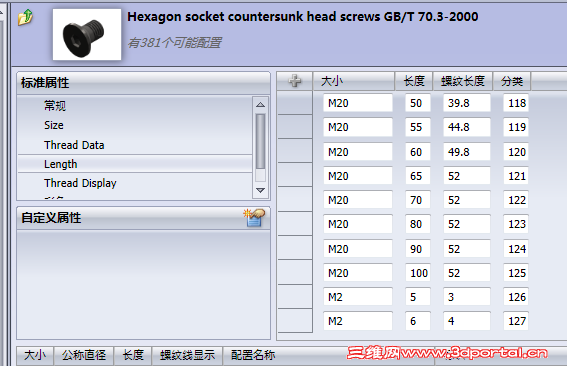The image size is (567, 366).
Task: Select 常规 in standard properties list
Action: click(55, 106)
